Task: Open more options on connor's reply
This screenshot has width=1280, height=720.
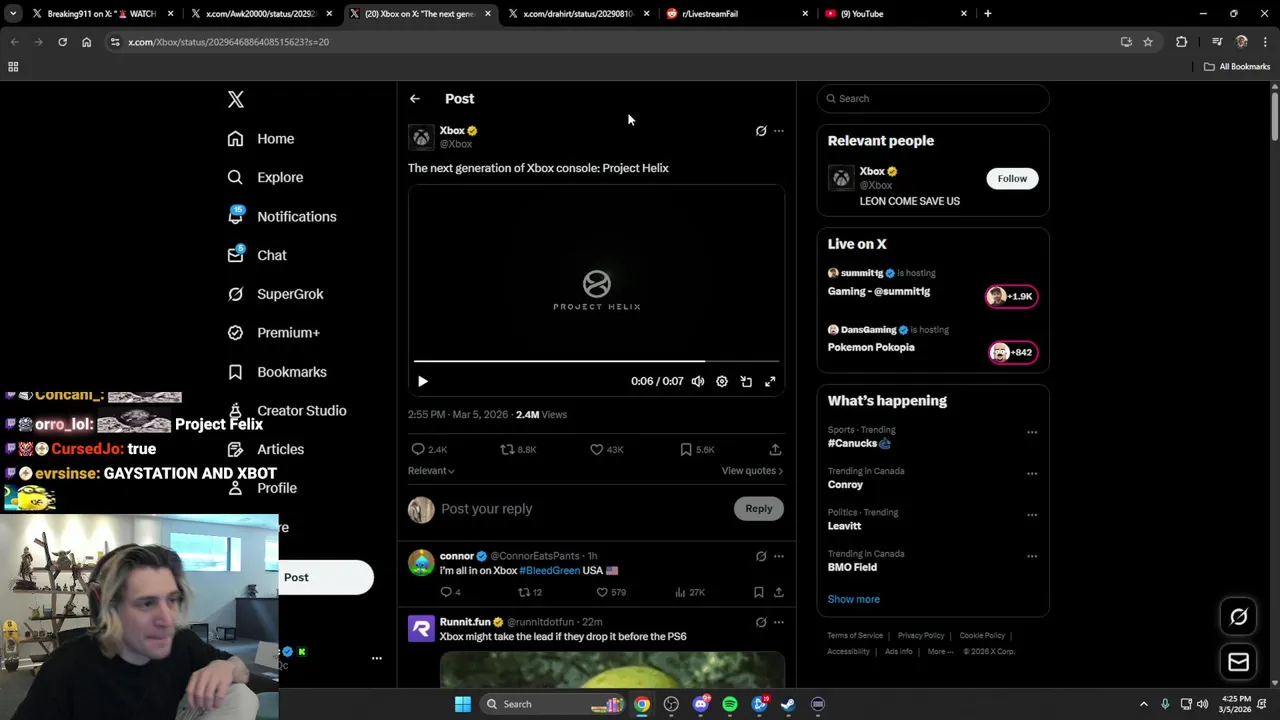Action: pyautogui.click(x=779, y=556)
